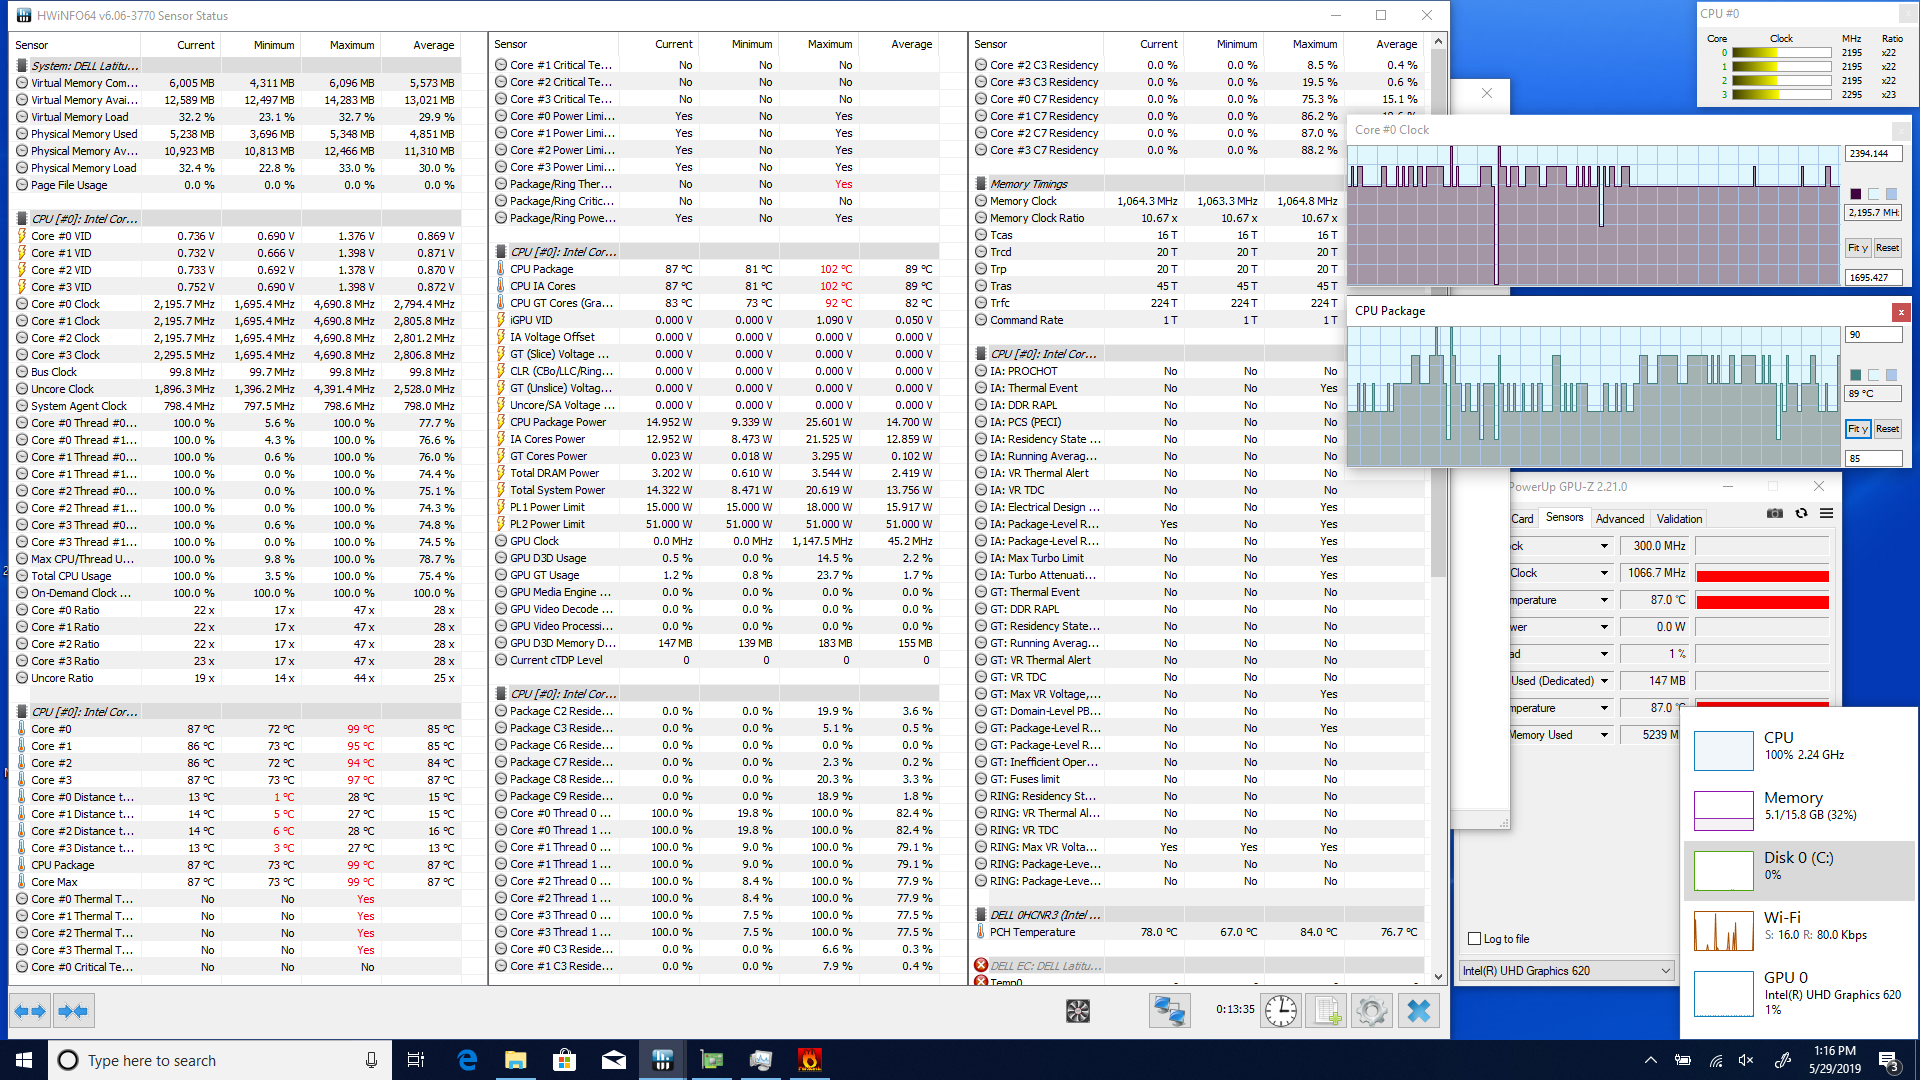1920x1080 pixels.
Task: Open the fan control icon
Action: point(1077,1011)
